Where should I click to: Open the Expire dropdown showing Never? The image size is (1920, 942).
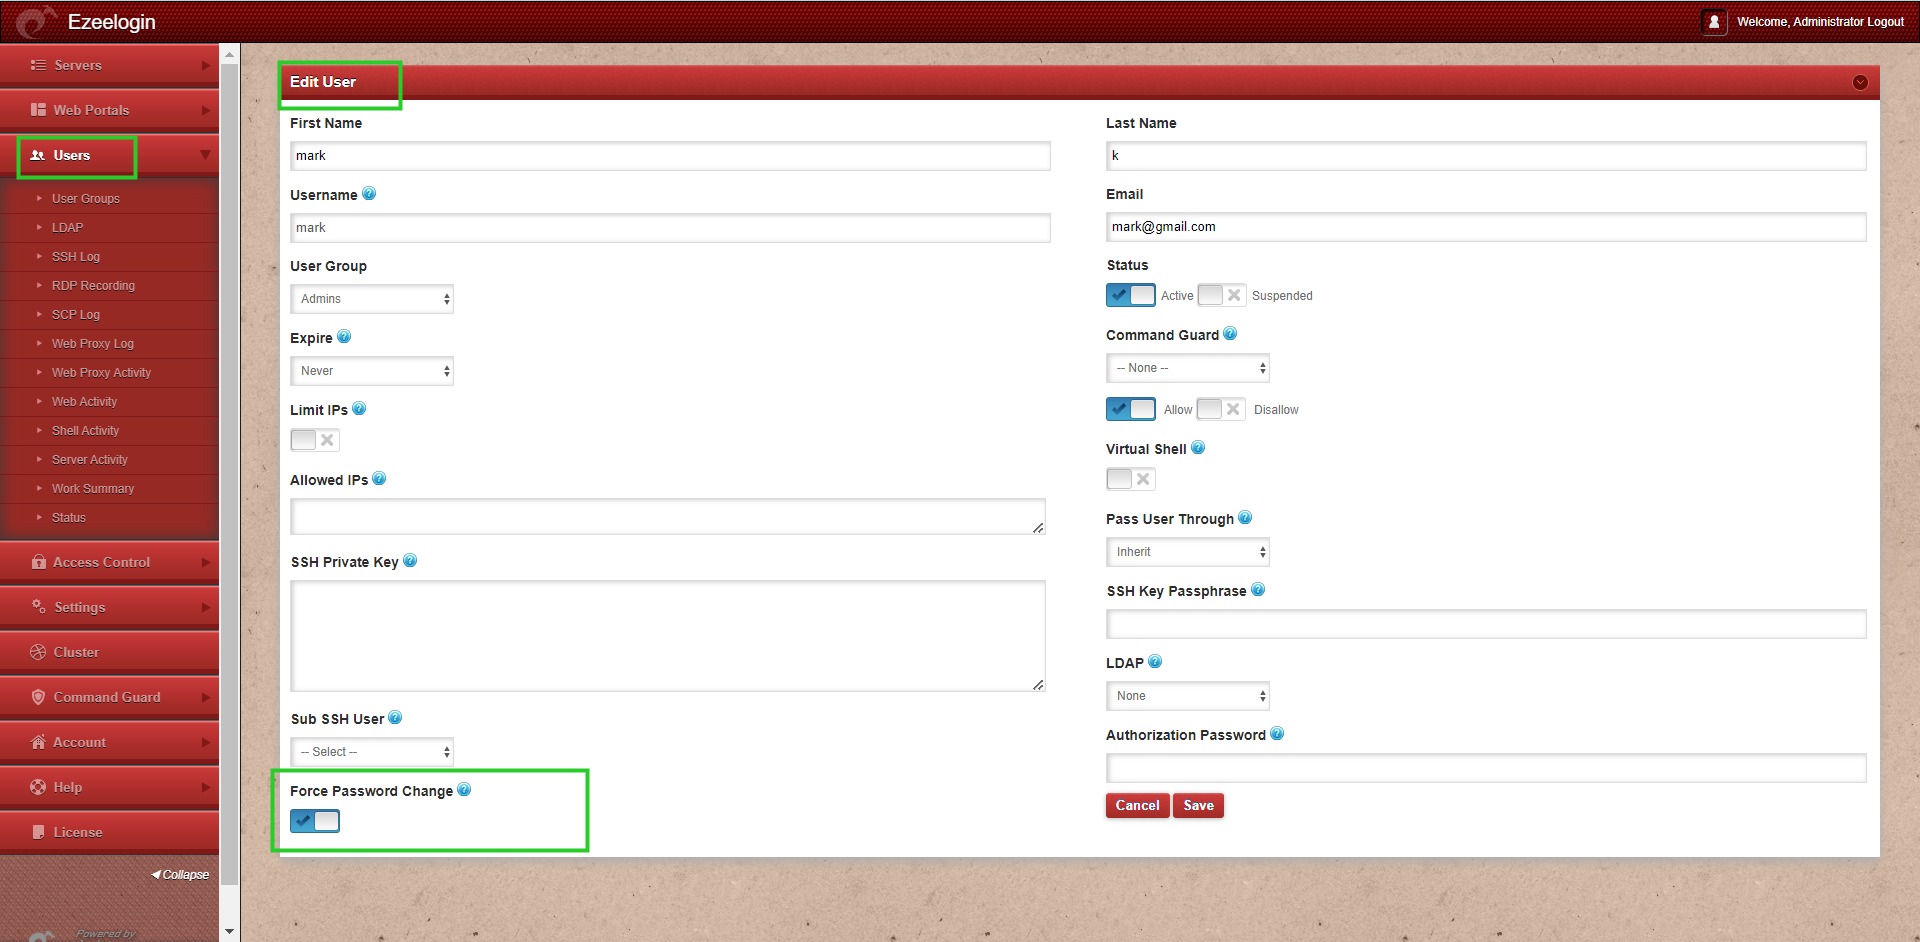click(x=372, y=371)
